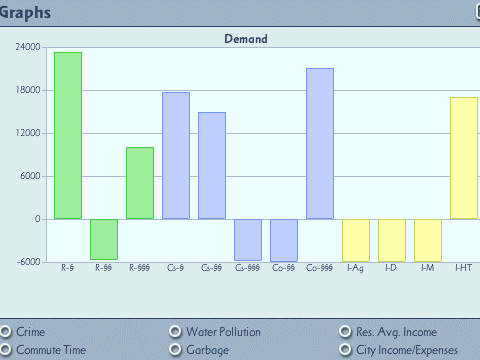Click the yellow I-M demand bar
Viewport: 480px width, 360px height.
(x=428, y=240)
